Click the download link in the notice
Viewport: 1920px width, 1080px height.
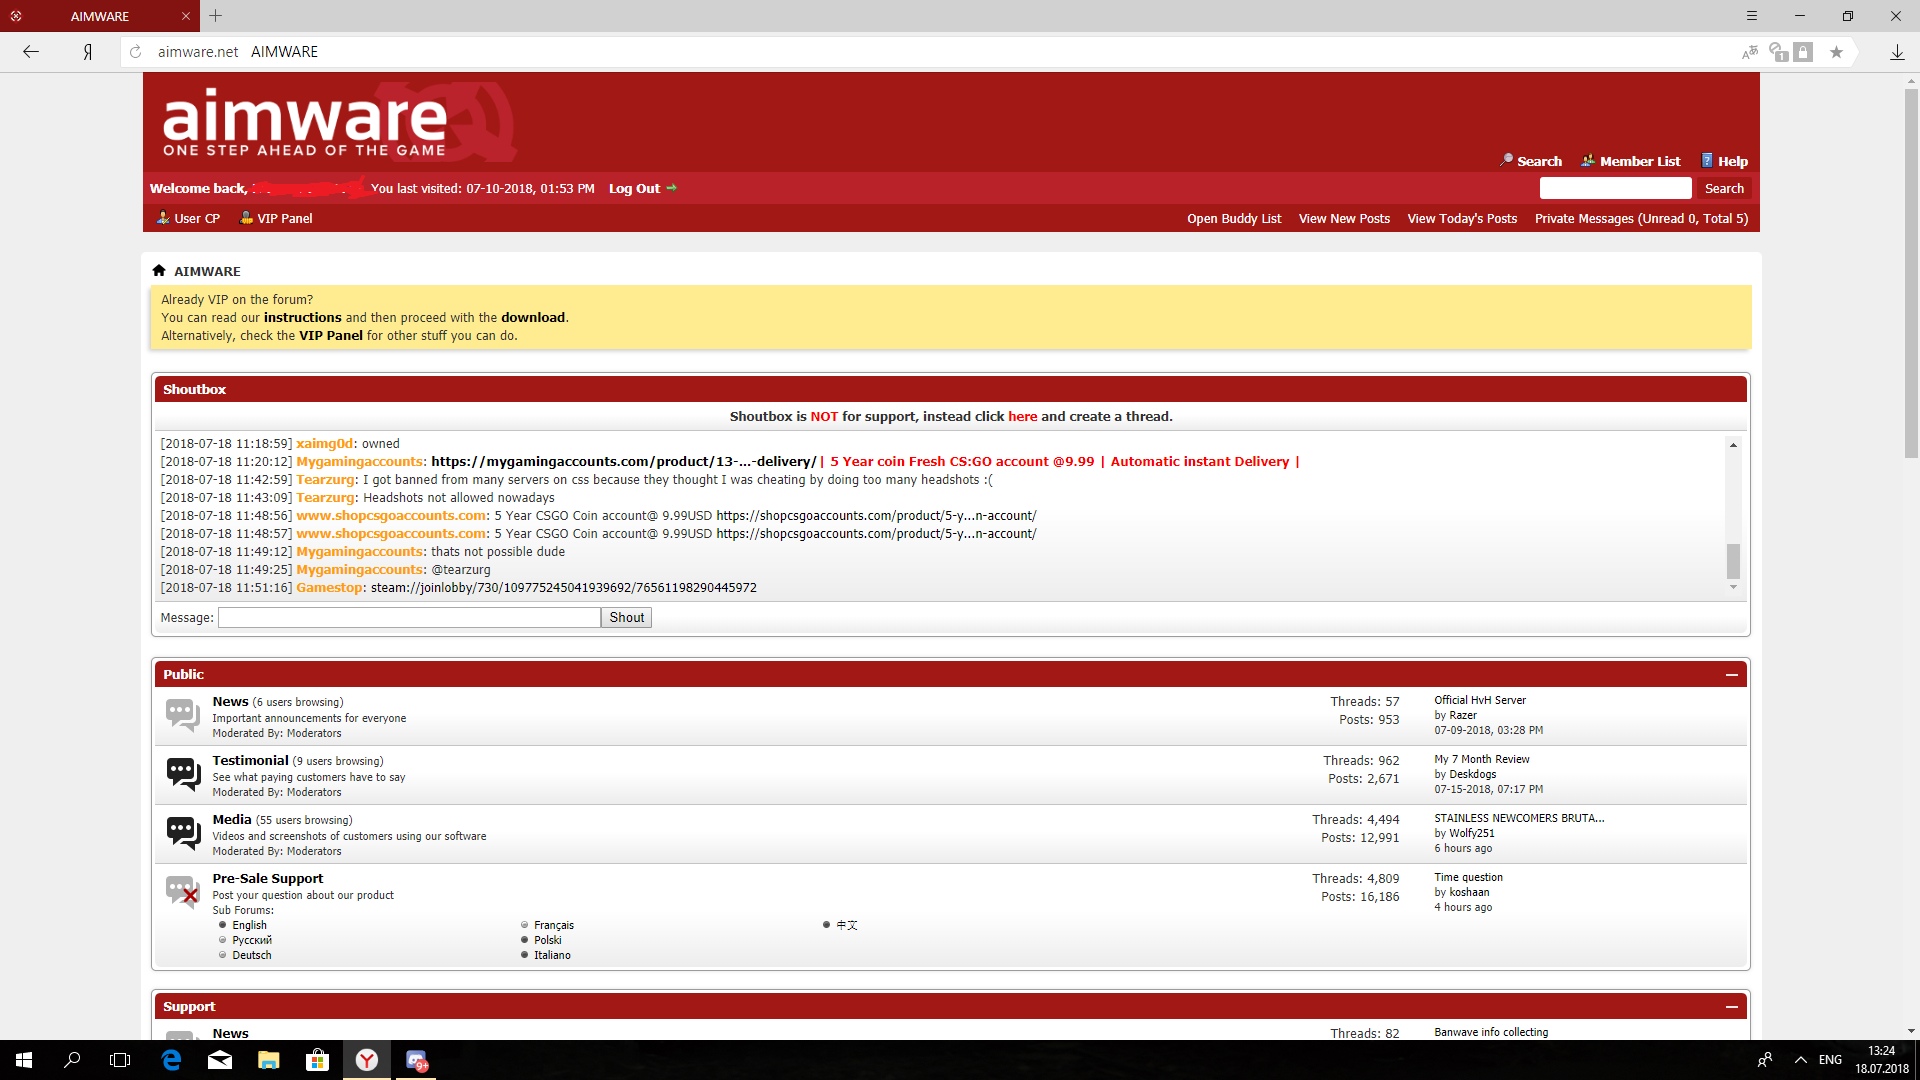(x=533, y=316)
